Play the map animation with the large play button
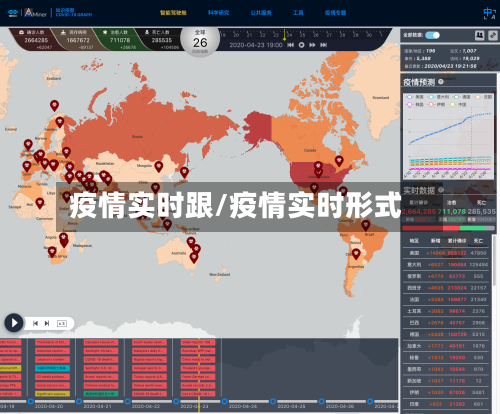The width and height of the screenshot is (500, 414). (x=14, y=323)
